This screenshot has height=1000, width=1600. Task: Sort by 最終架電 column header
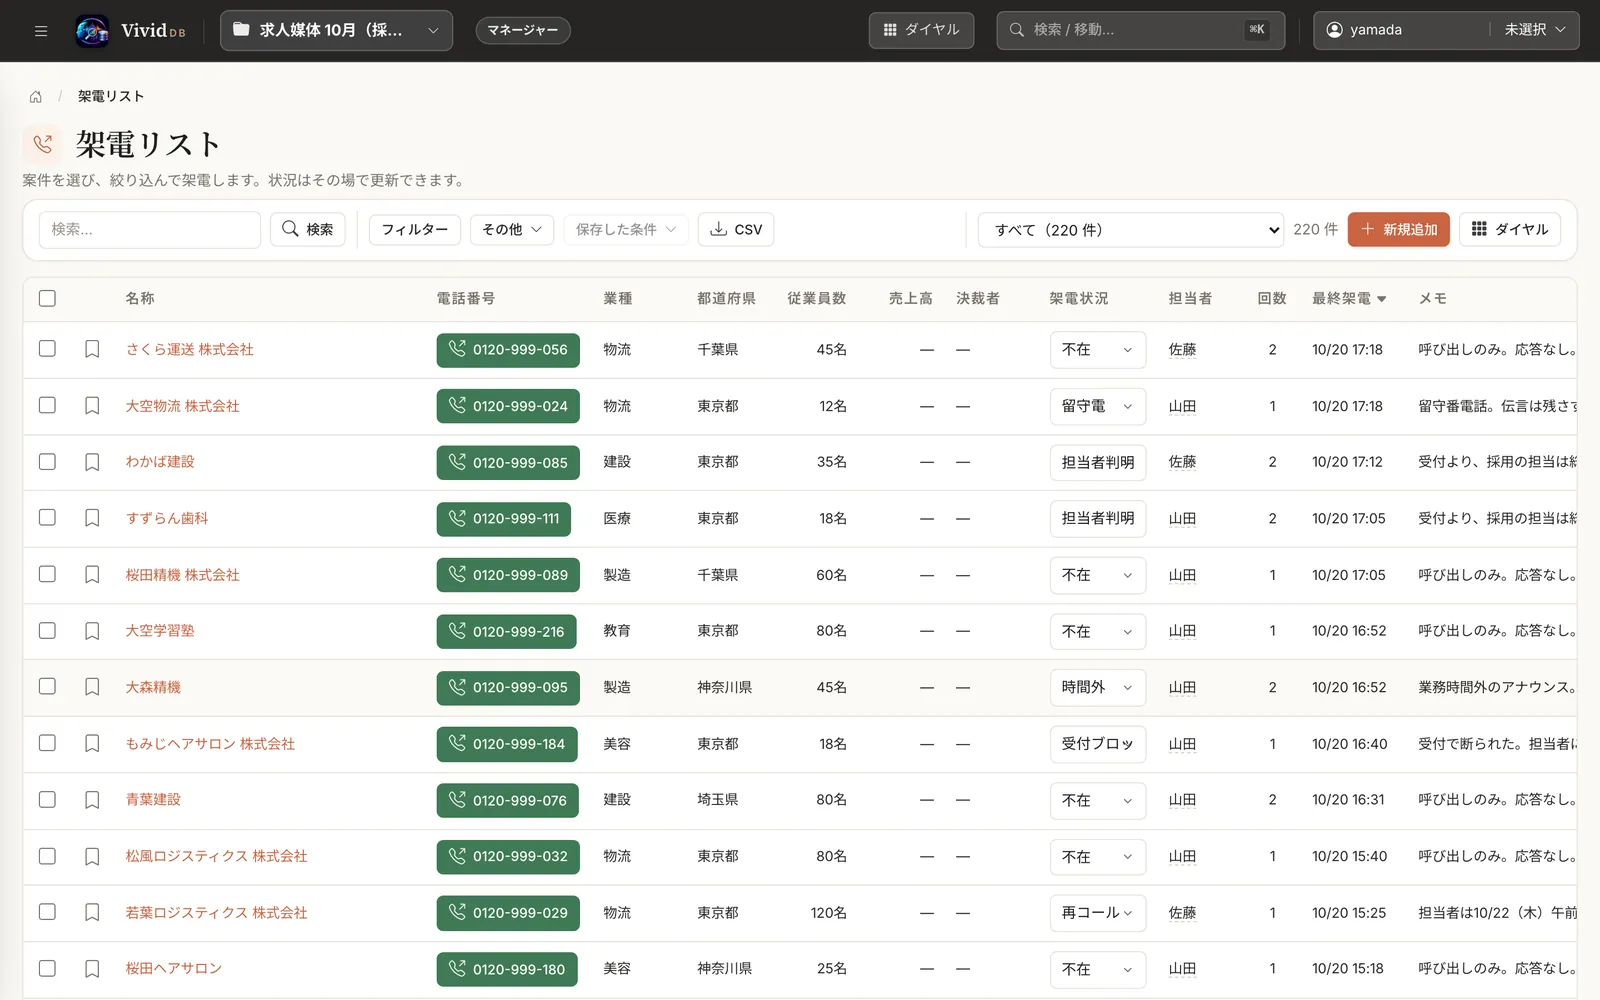click(x=1349, y=299)
